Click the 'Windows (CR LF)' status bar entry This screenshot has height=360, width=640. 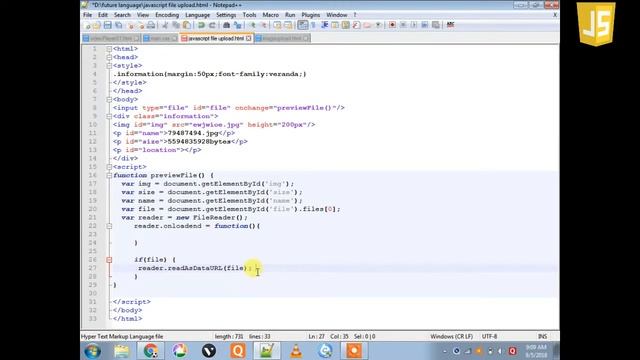tap(451, 337)
